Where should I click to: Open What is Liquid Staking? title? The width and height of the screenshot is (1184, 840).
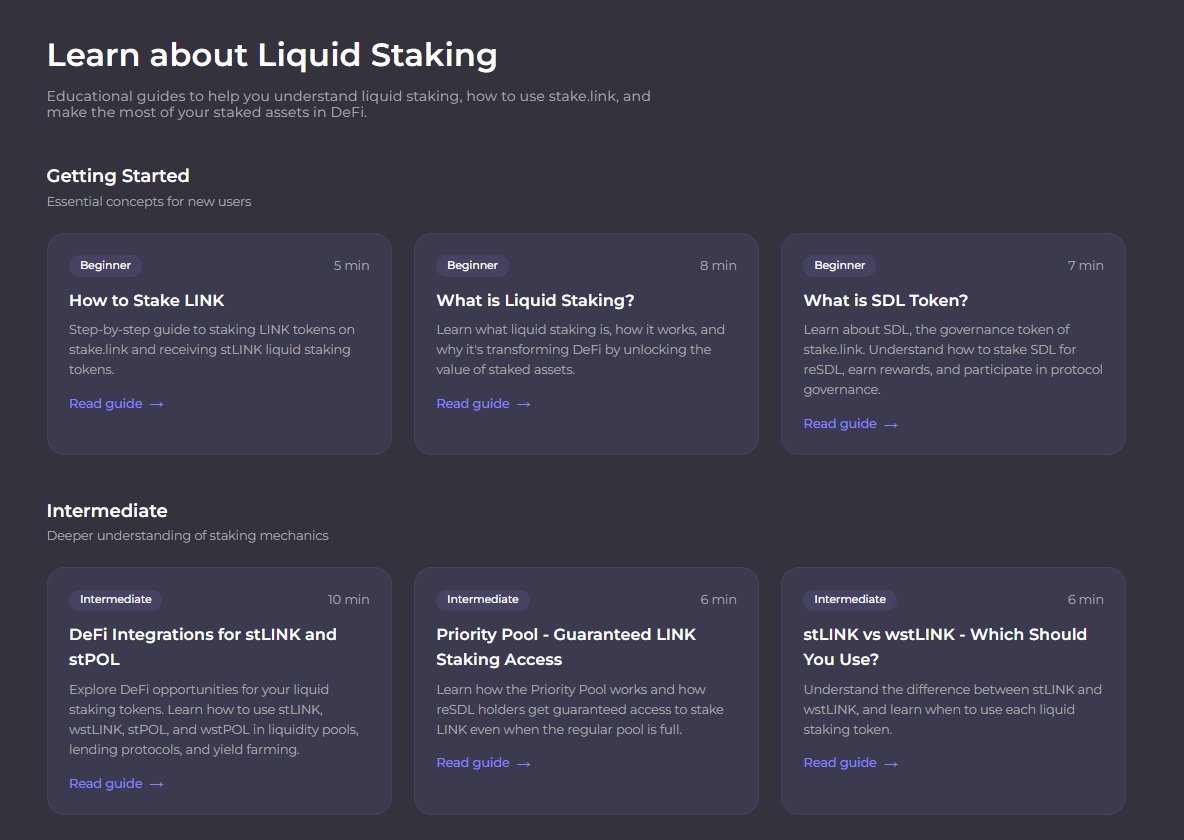[x=535, y=300]
